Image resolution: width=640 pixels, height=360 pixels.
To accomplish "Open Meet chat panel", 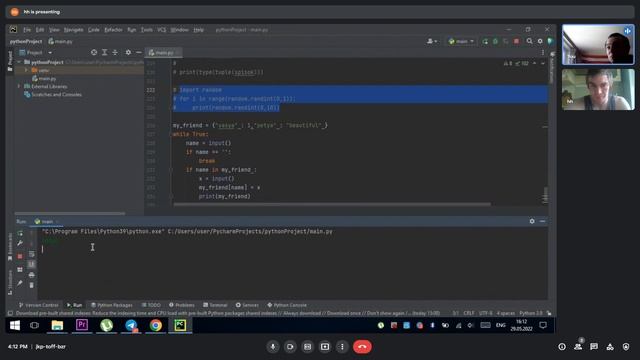I will (x=594, y=347).
